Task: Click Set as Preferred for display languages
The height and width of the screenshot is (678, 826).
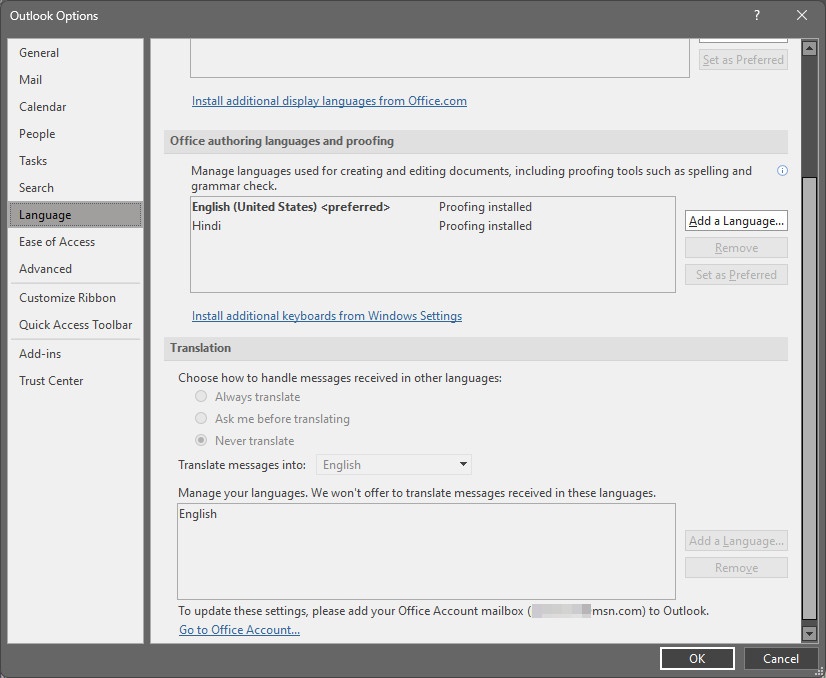Action: point(743,60)
